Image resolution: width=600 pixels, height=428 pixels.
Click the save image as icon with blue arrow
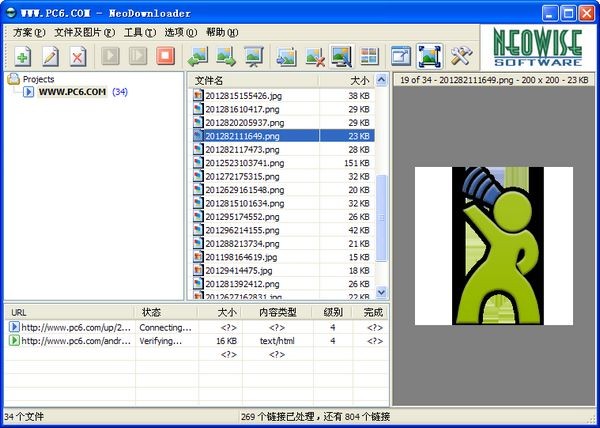tap(286, 57)
